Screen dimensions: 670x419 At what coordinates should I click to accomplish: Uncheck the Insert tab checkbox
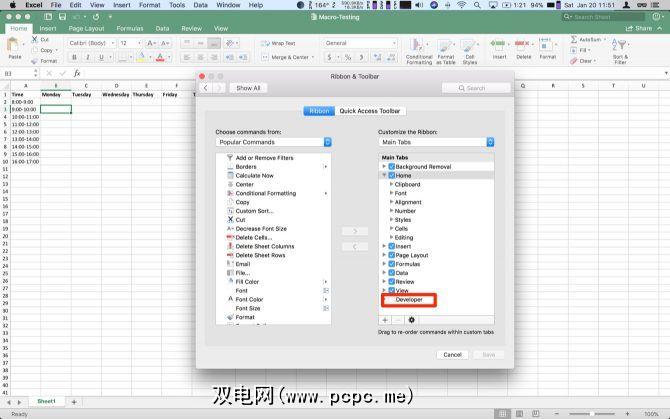[x=391, y=246]
